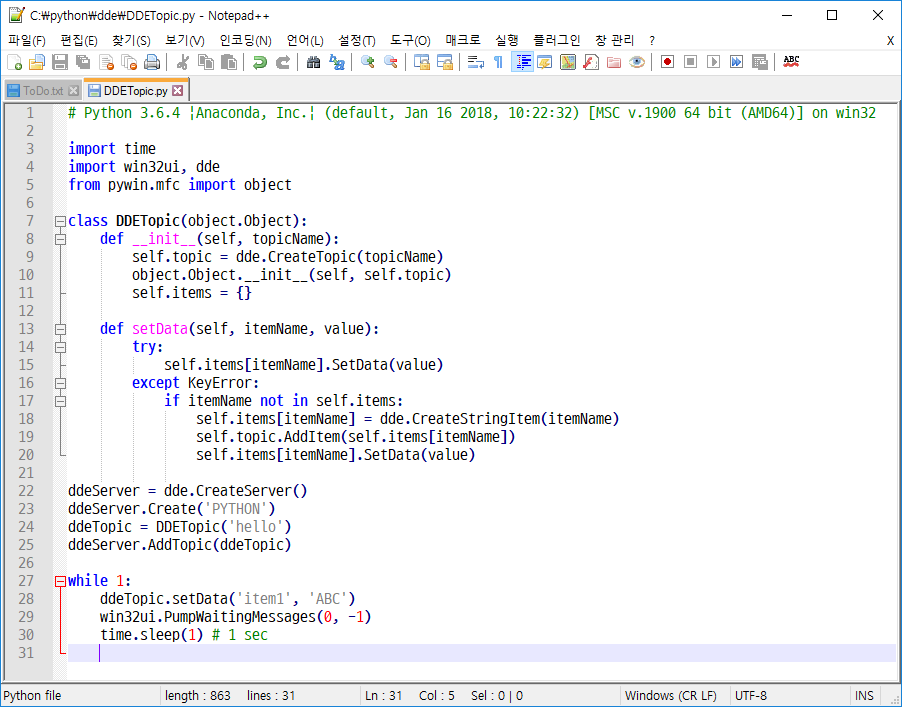Click the Print icon in toolbar
902x707 pixels.
151,62
